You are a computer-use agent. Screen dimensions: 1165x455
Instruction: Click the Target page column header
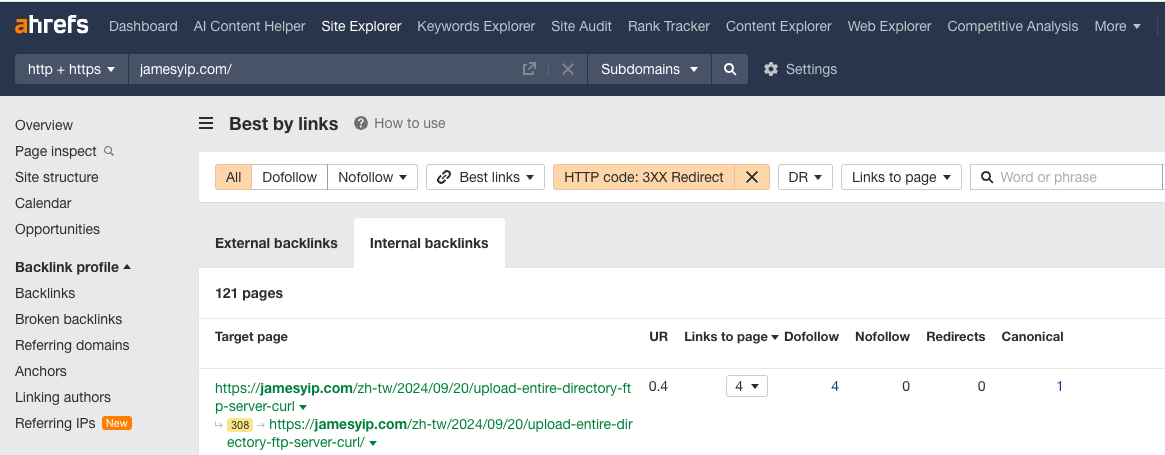tap(251, 337)
